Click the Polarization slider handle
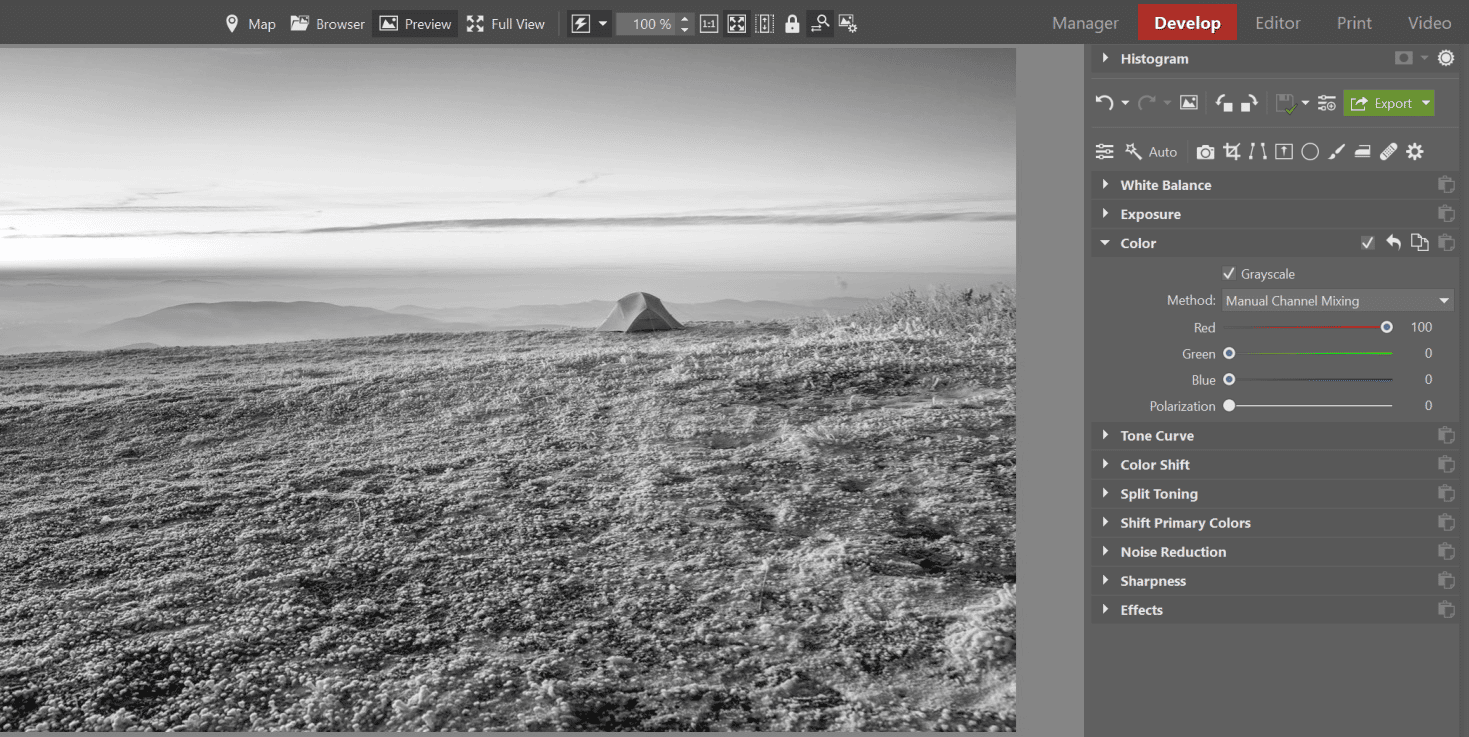 (1229, 406)
